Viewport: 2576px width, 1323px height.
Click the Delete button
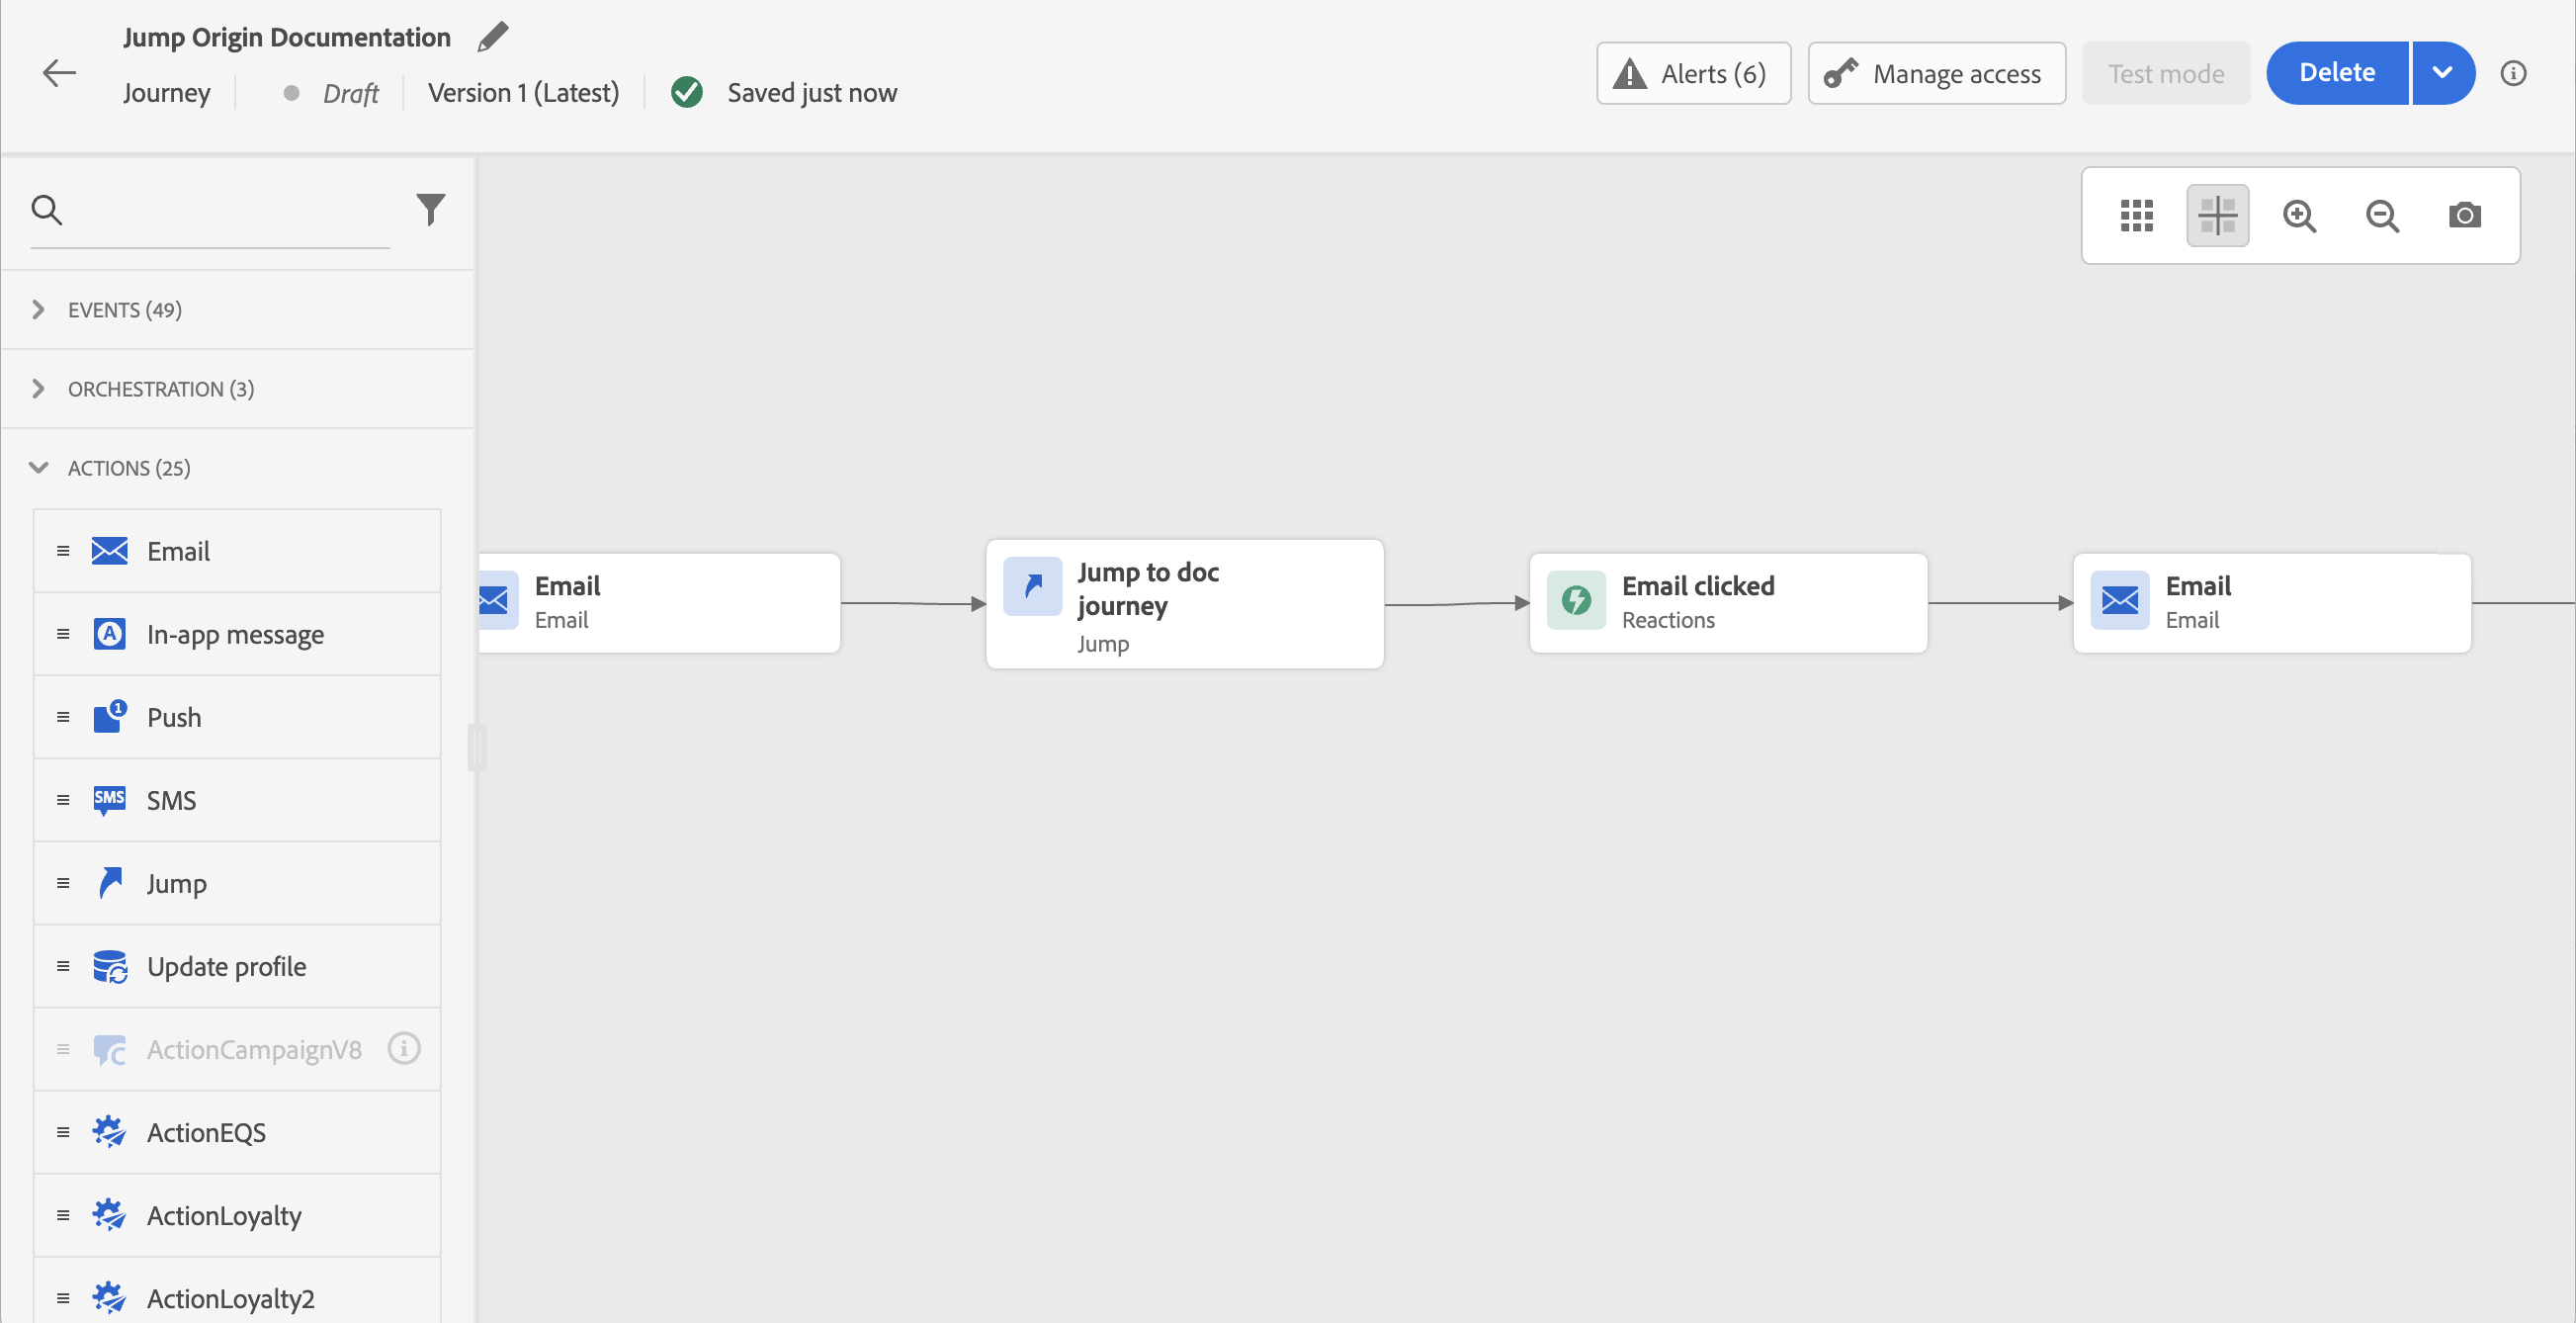click(x=2336, y=73)
